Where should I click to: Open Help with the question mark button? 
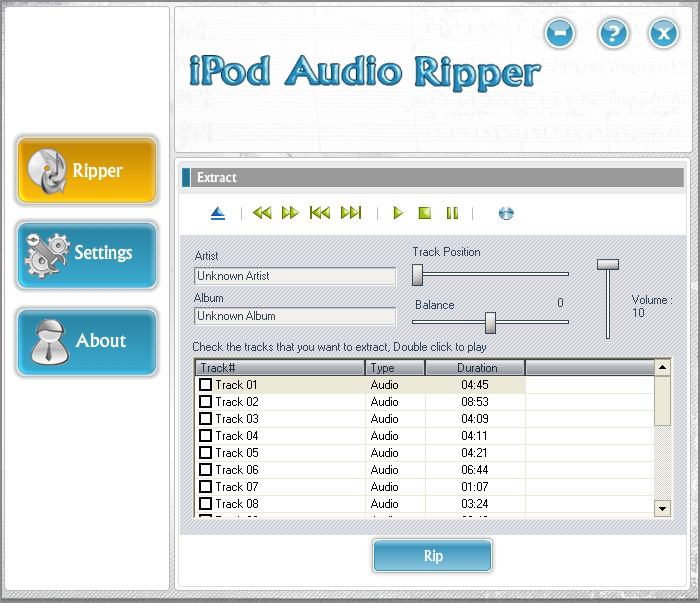[613, 33]
